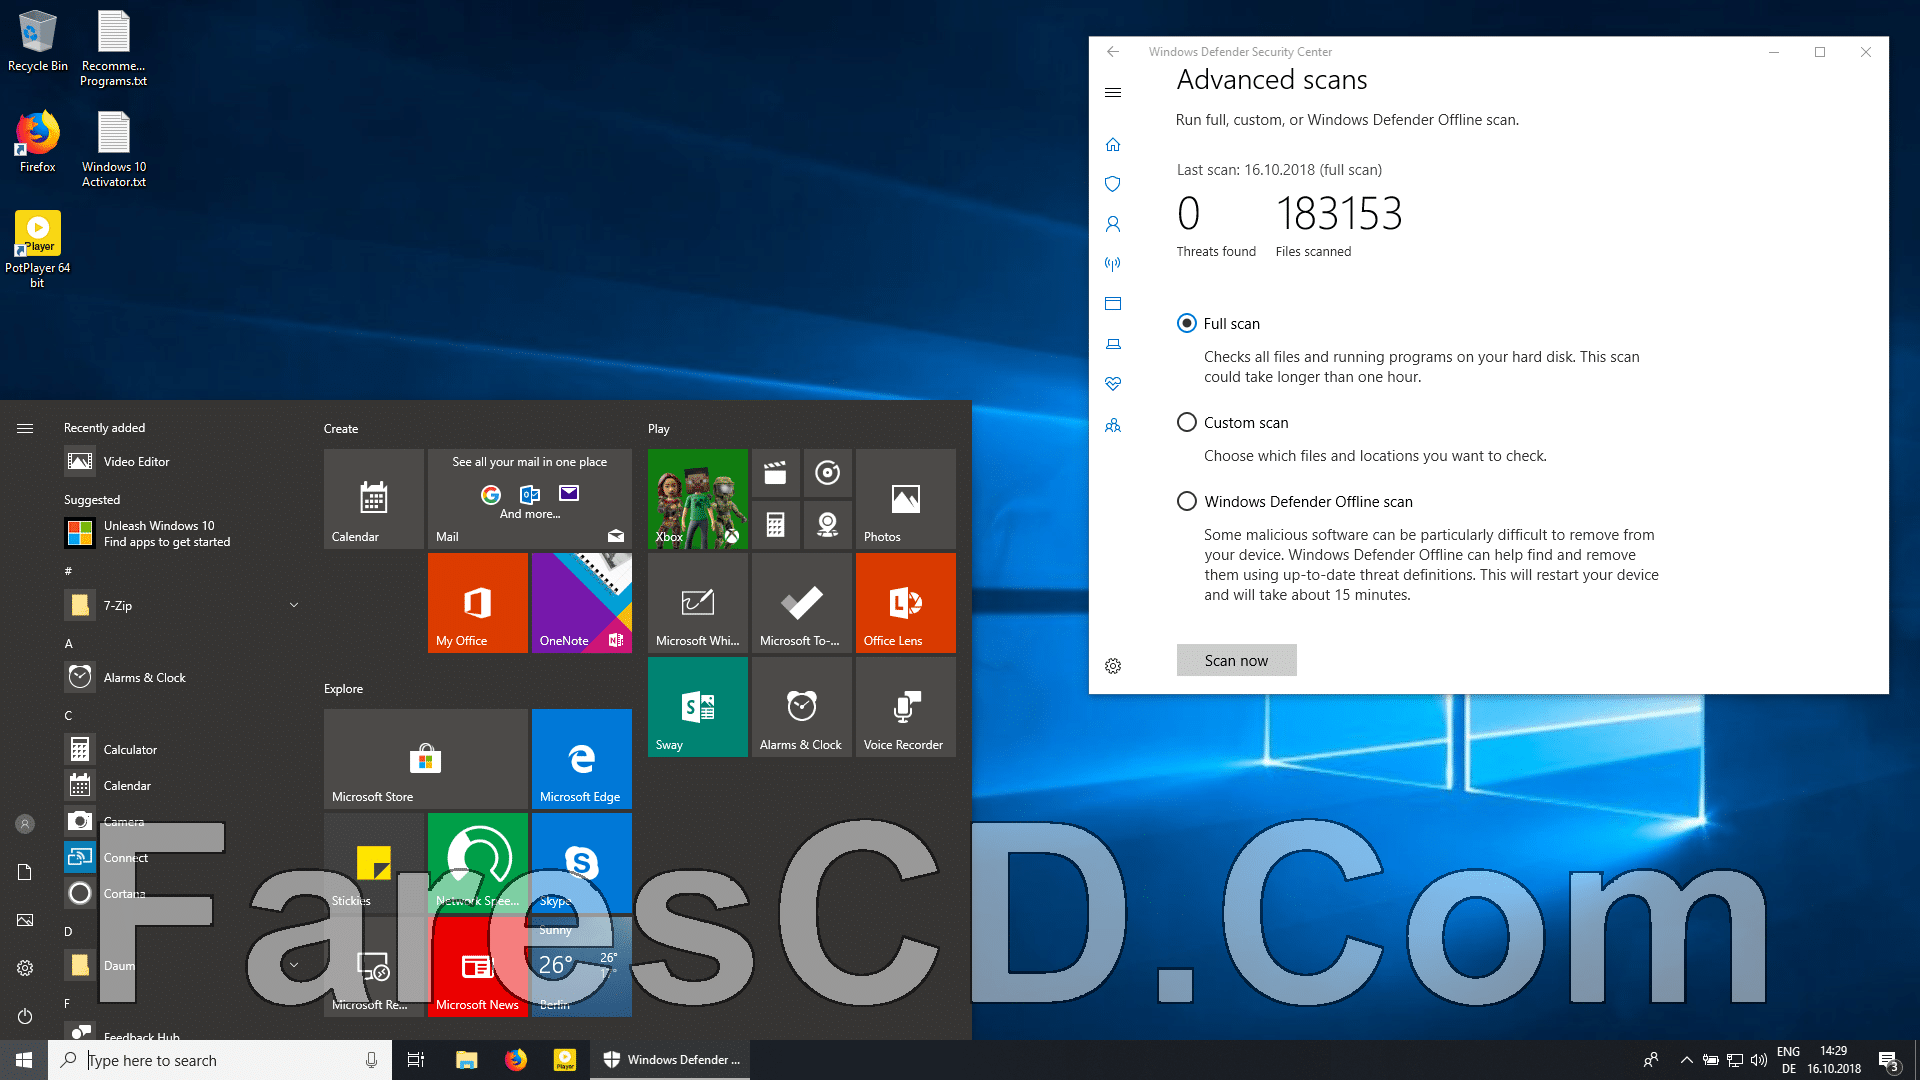Open Task View on taskbar

click(x=416, y=1060)
